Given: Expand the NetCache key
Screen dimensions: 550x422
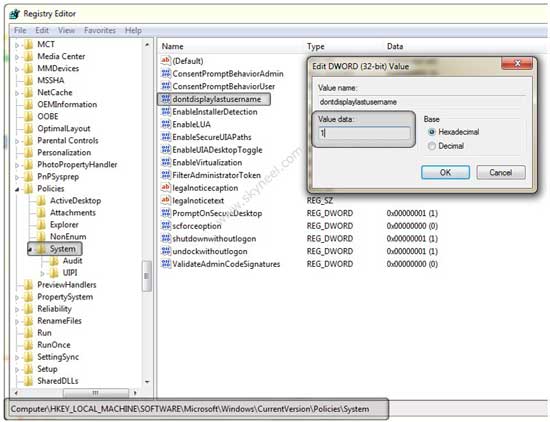Looking at the screenshot, I should [17, 93].
